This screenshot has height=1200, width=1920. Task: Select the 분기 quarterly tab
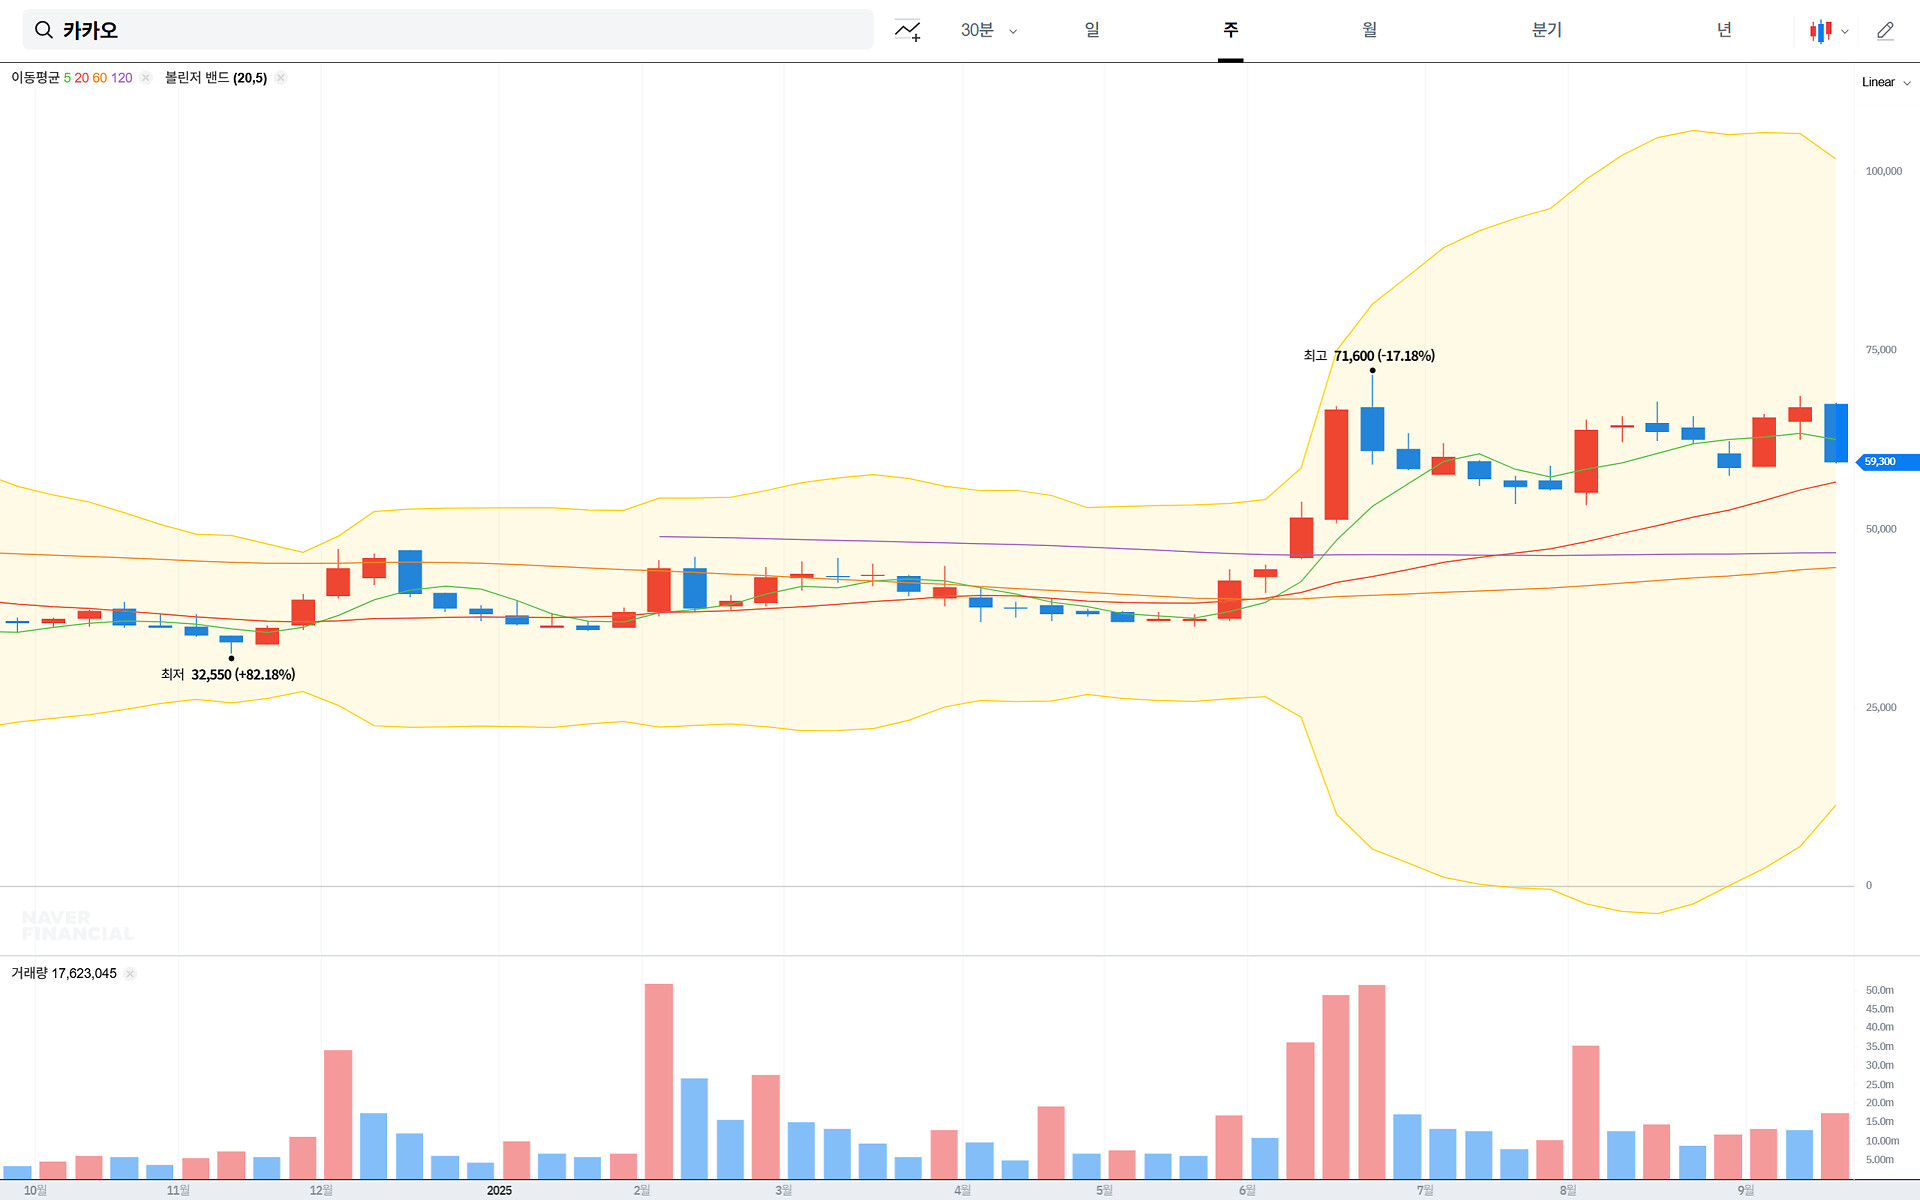1546,30
